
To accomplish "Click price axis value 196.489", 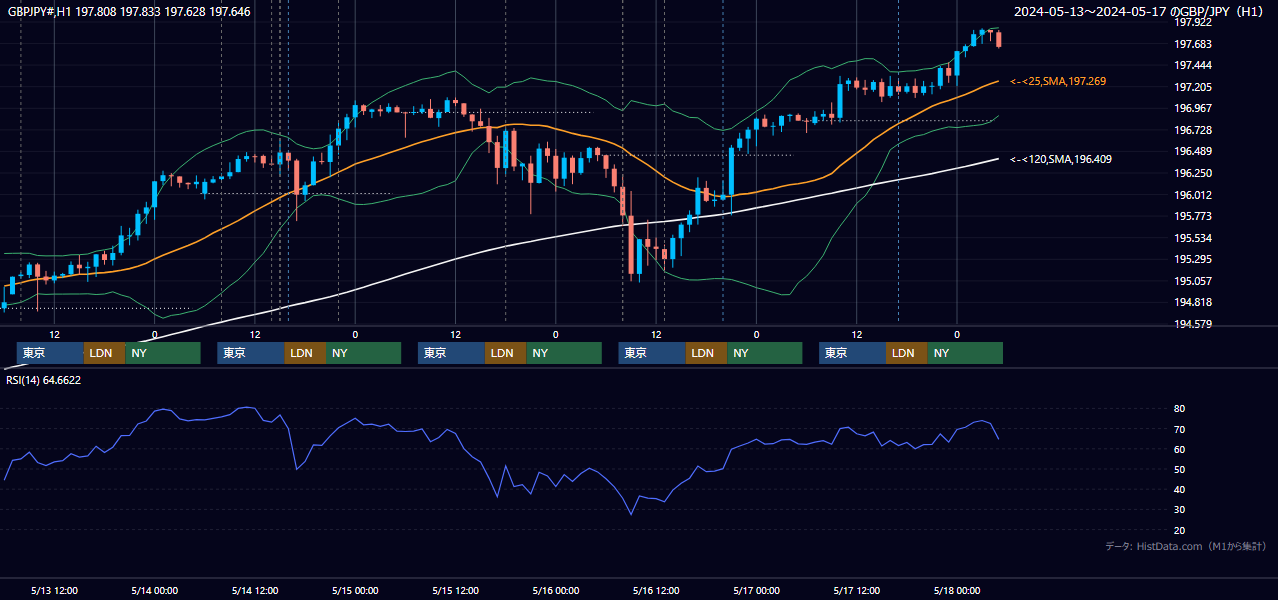I will coord(1193,151).
